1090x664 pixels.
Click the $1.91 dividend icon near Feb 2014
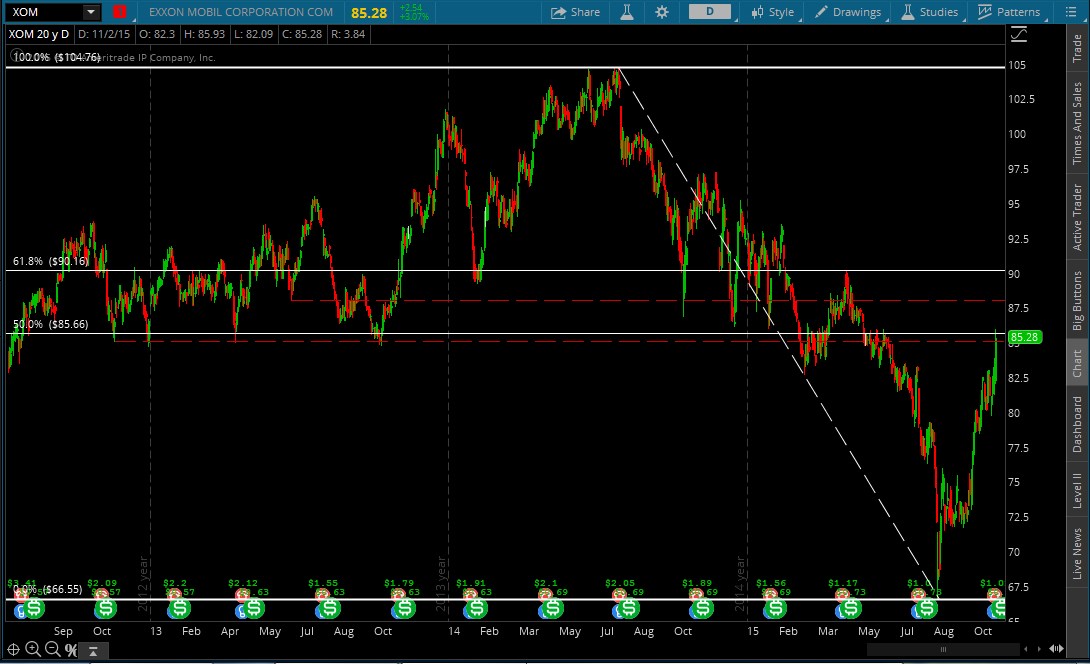pos(476,608)
